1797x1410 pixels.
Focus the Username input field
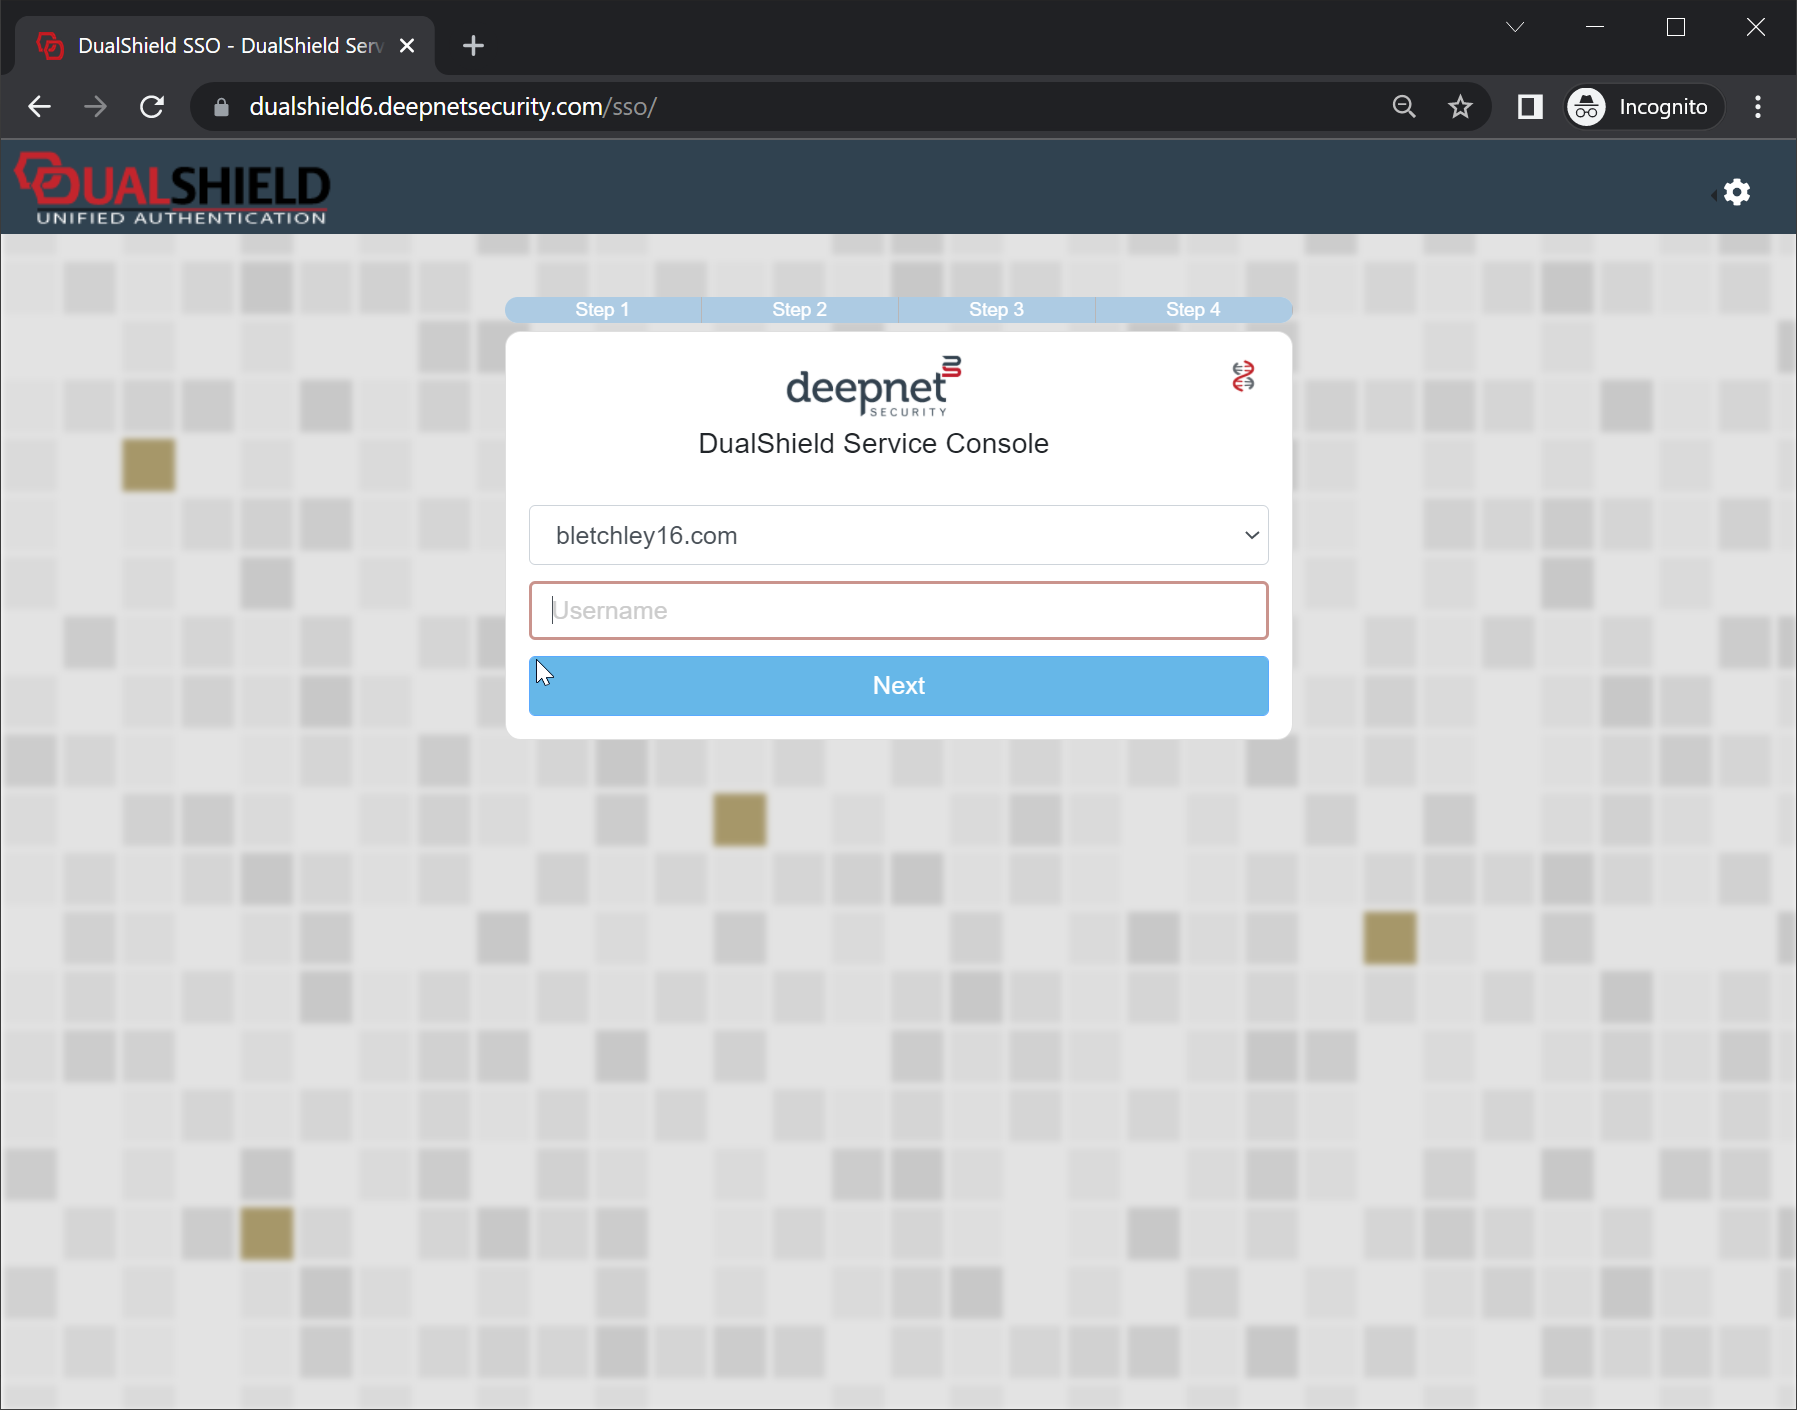(x=898, y=610)
